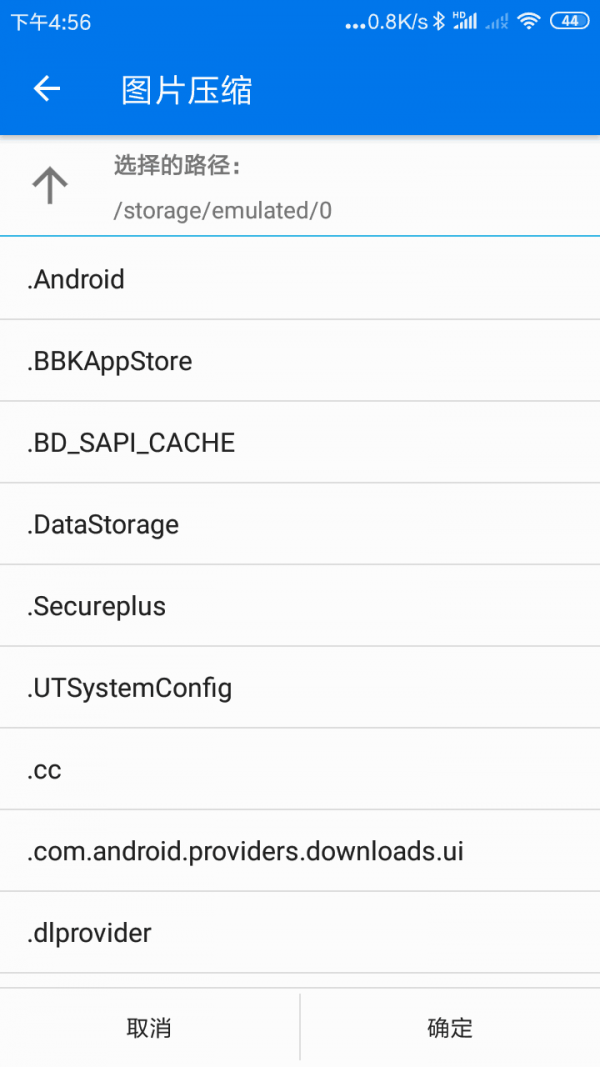Screen dimensions: 600x1067
Task: Open .com.android.providers.downloads.ui folder
Action: coord(300,852)
